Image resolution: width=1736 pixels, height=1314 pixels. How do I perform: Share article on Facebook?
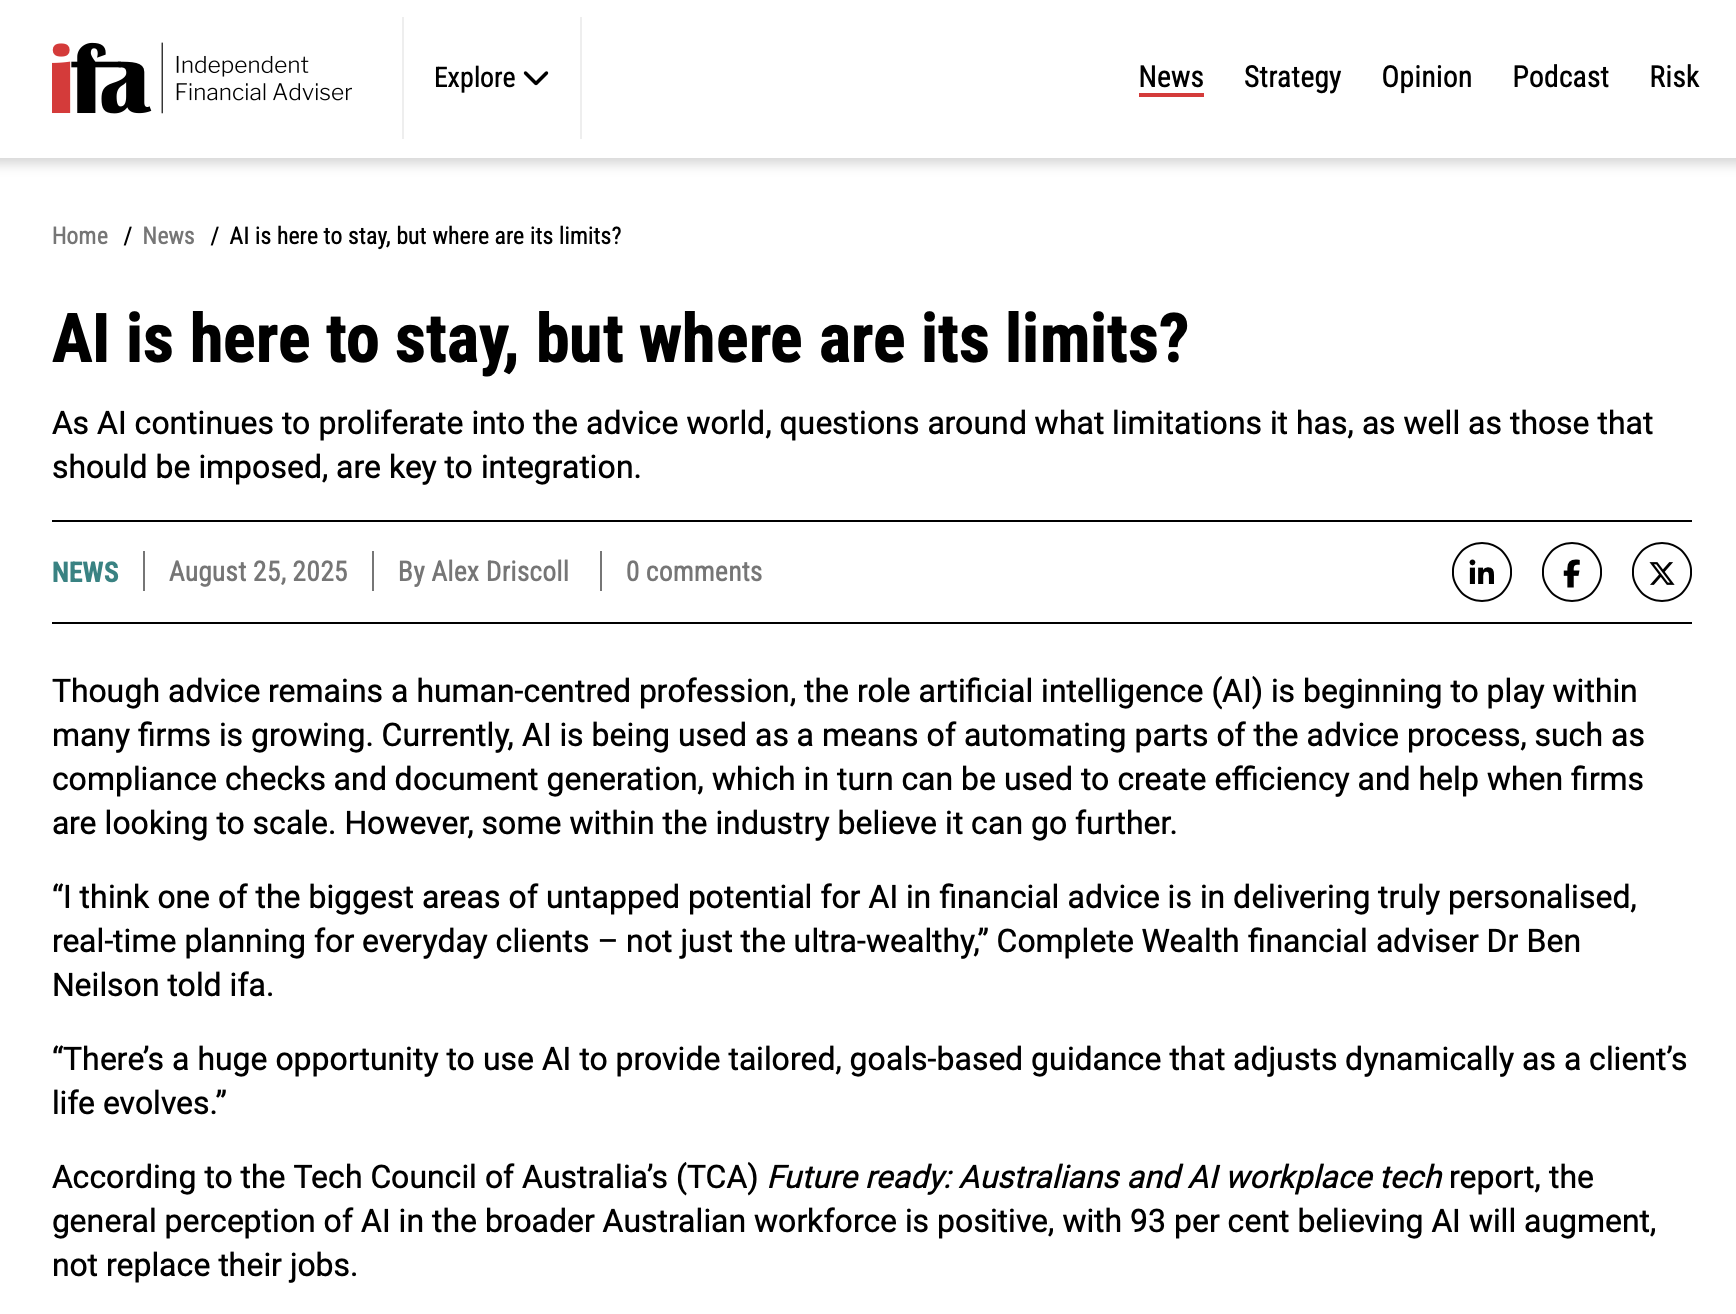(x=1571, y=572)
